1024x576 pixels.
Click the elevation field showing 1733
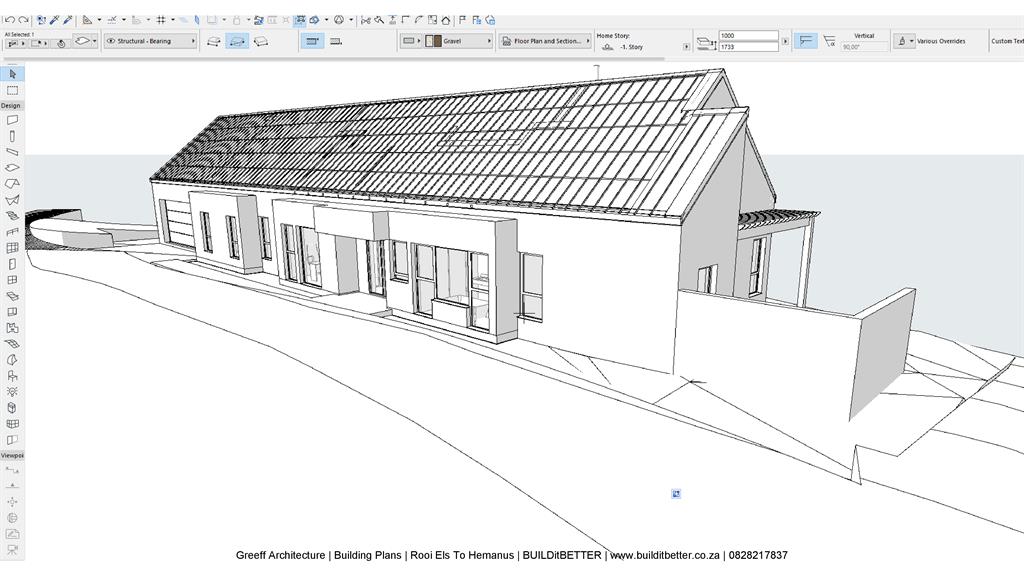point(748,47)
